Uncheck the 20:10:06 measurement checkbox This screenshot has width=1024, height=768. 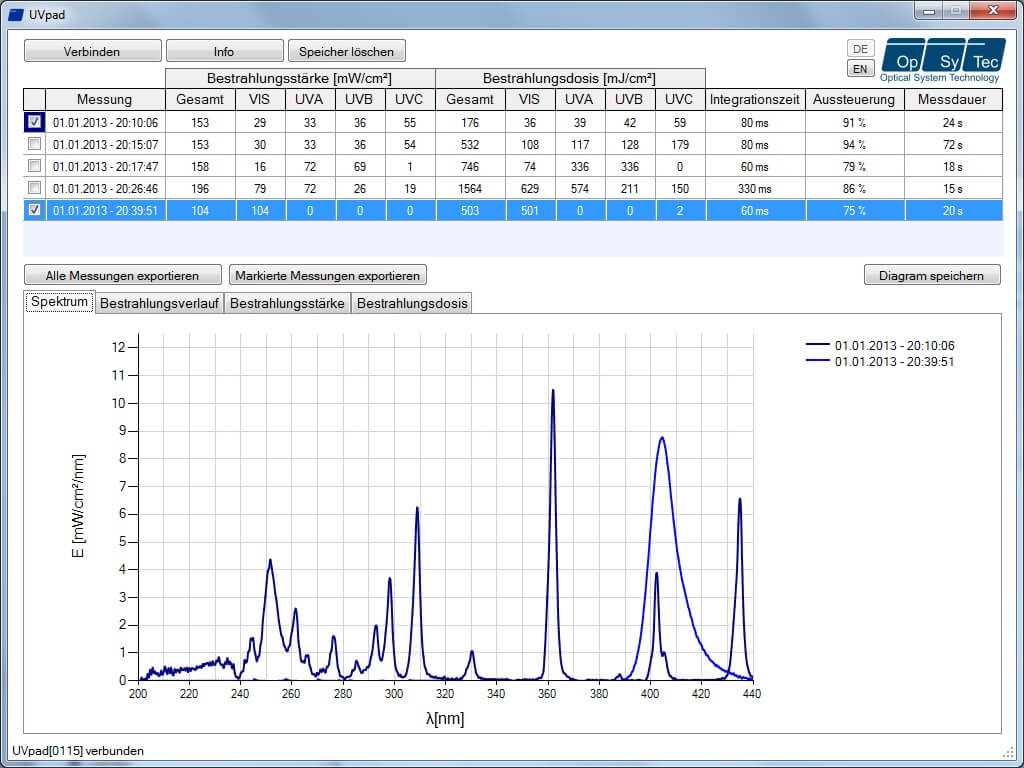[x=34, y=121]
